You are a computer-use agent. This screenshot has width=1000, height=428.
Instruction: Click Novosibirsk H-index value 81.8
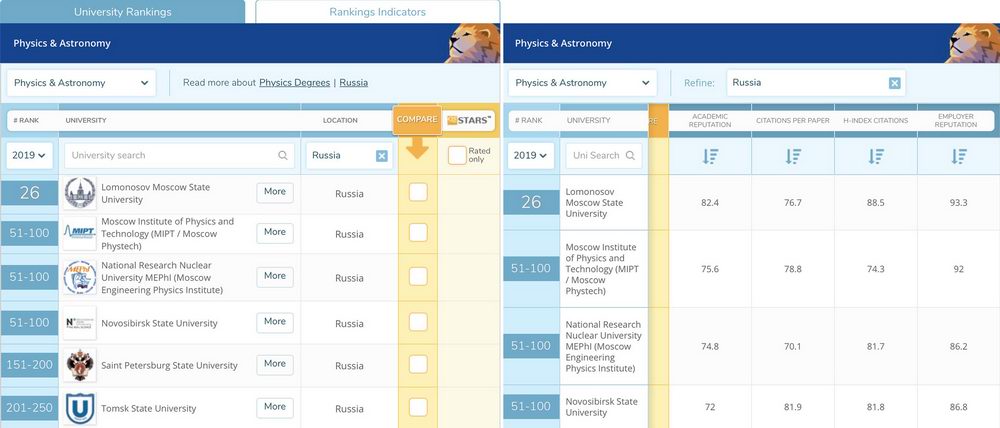876,407
